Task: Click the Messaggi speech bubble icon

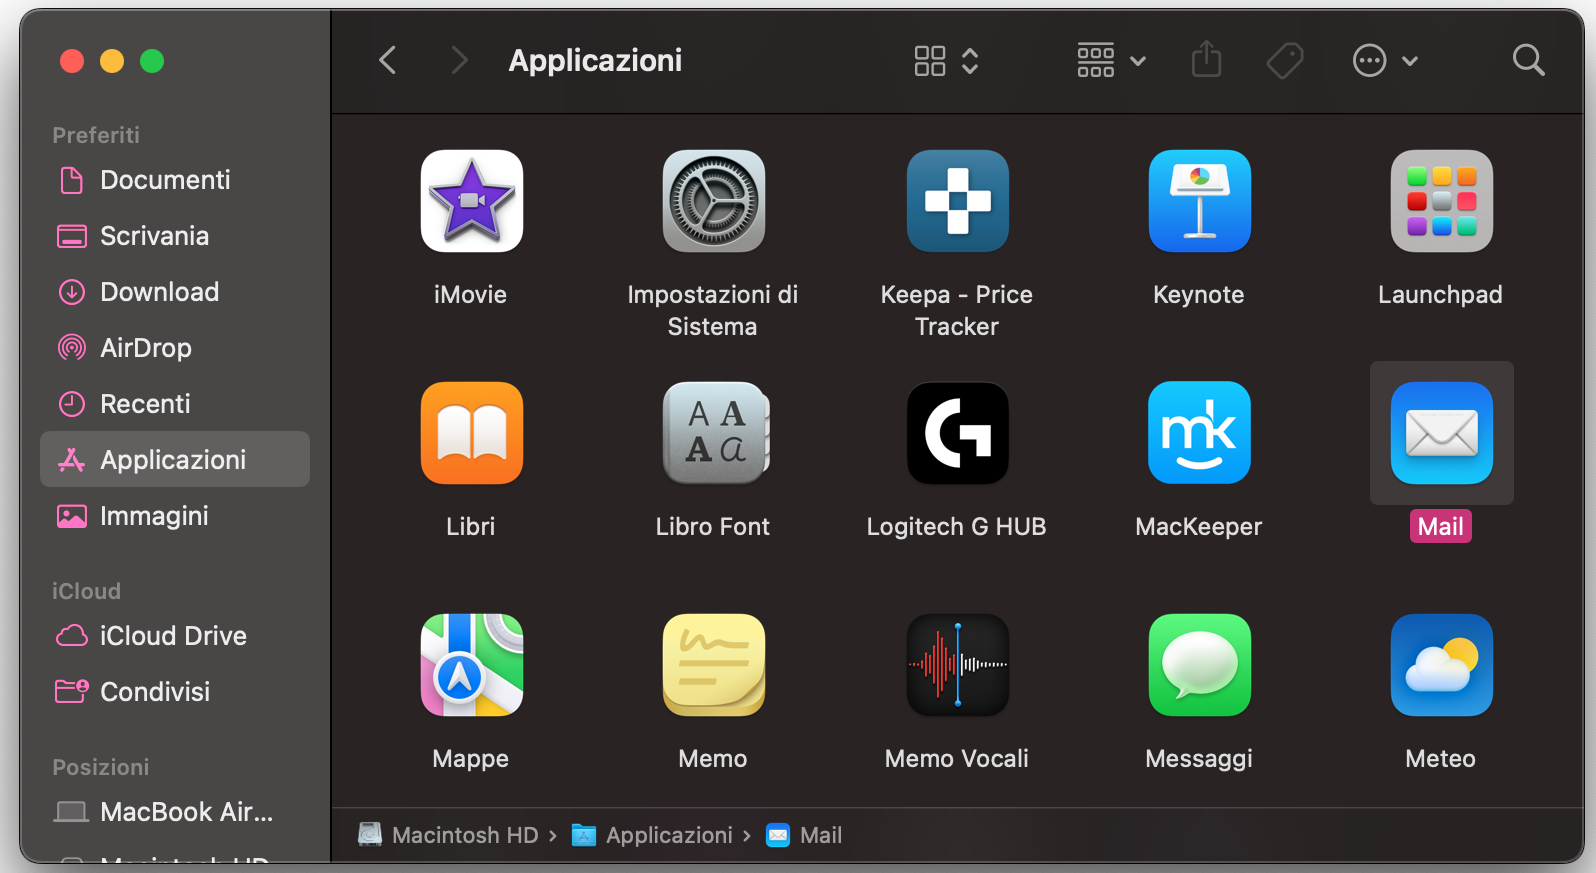Action: [x=1199, y=665]
